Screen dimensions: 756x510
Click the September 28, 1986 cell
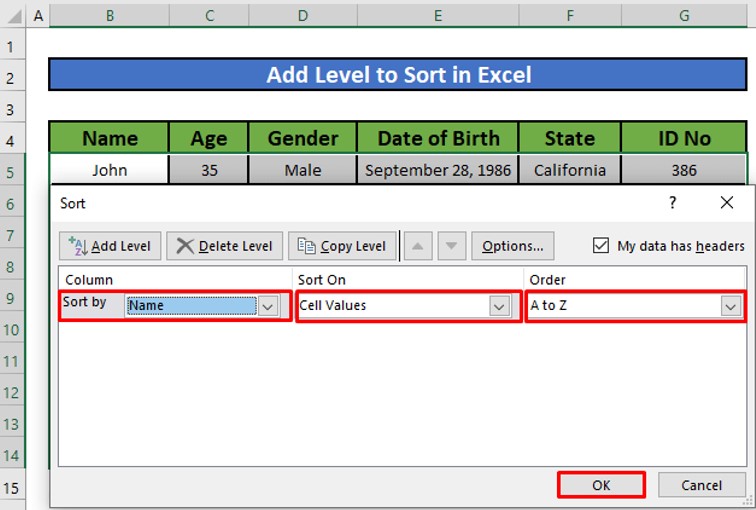pyautogui.click(x=438, y=170)
